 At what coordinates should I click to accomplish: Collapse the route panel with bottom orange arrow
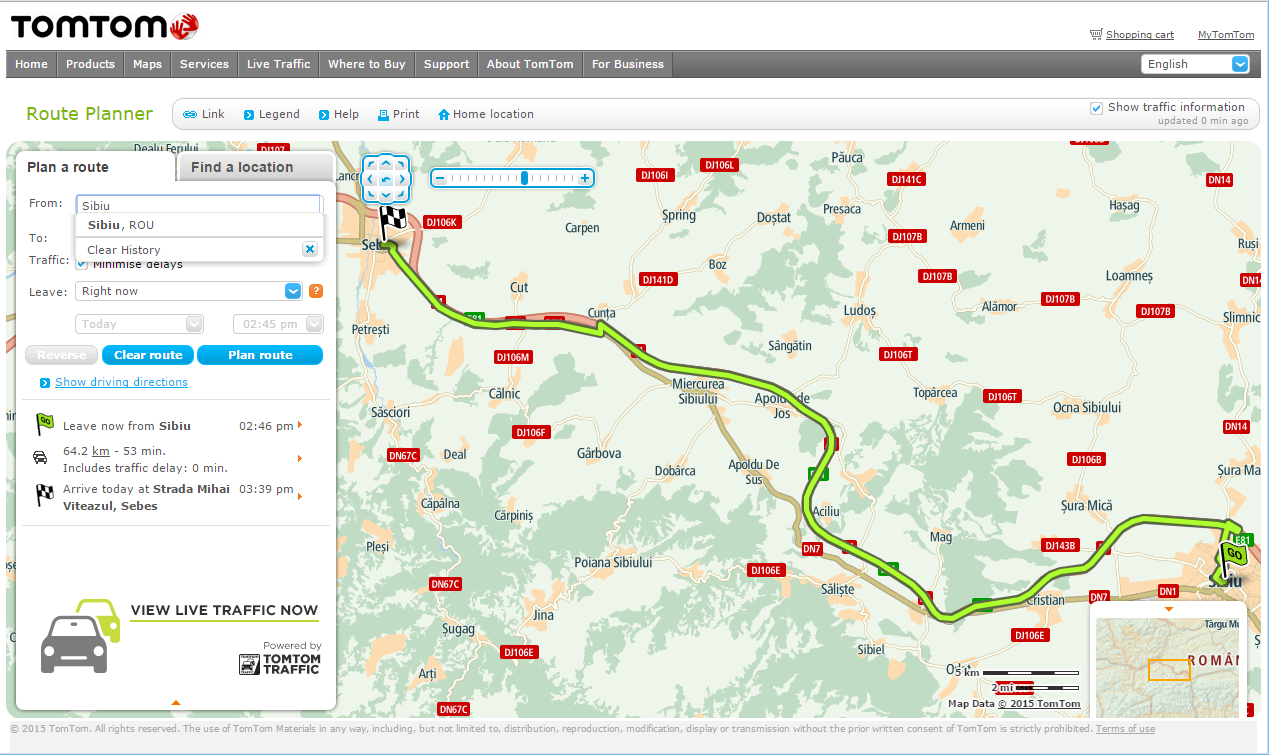[x=176, y=703]
